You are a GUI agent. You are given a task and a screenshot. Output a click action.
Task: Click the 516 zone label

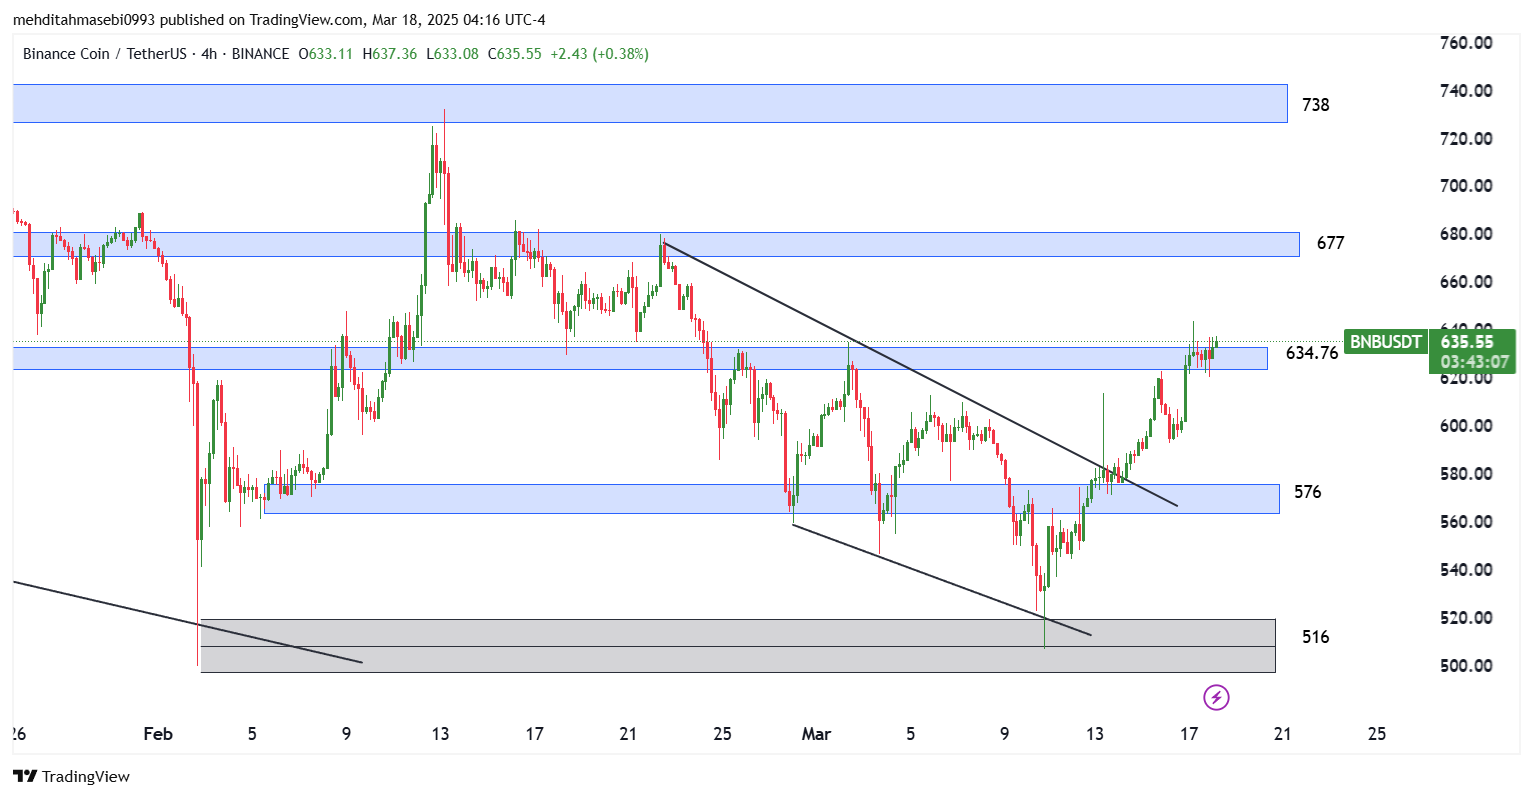tap(1316, 637)
